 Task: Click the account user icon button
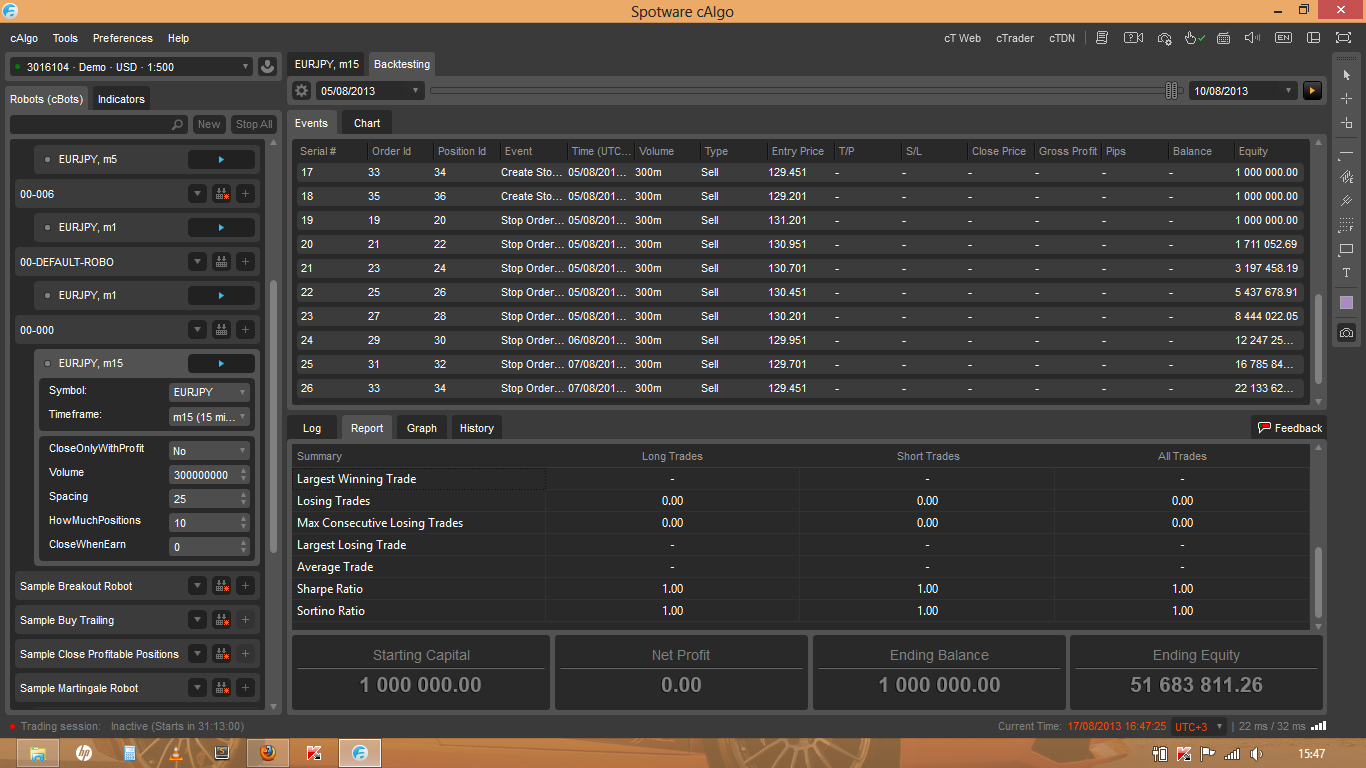[x=267, y=67]
